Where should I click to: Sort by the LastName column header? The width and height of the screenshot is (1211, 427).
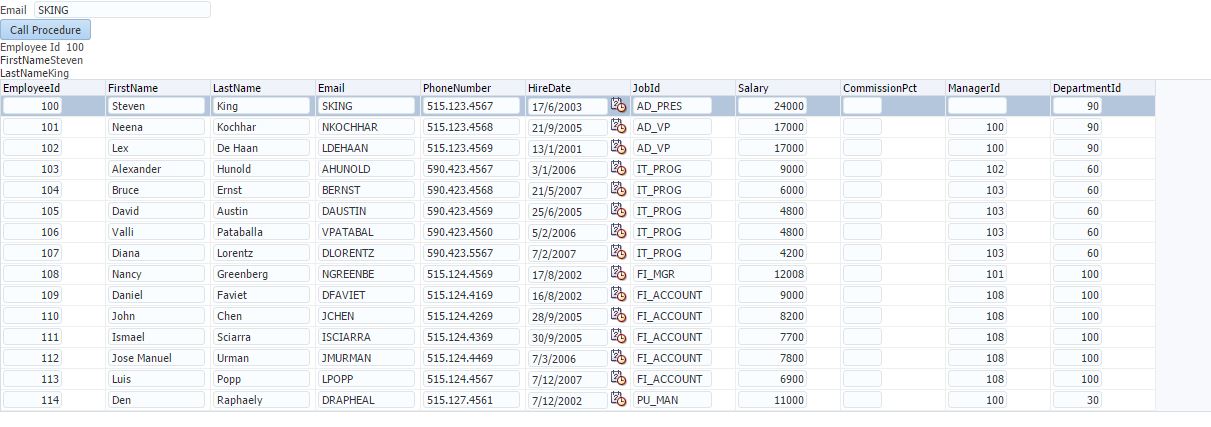(x=262, y=88)
